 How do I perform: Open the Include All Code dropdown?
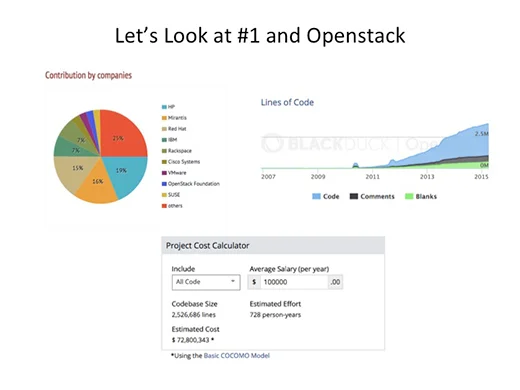206,282
